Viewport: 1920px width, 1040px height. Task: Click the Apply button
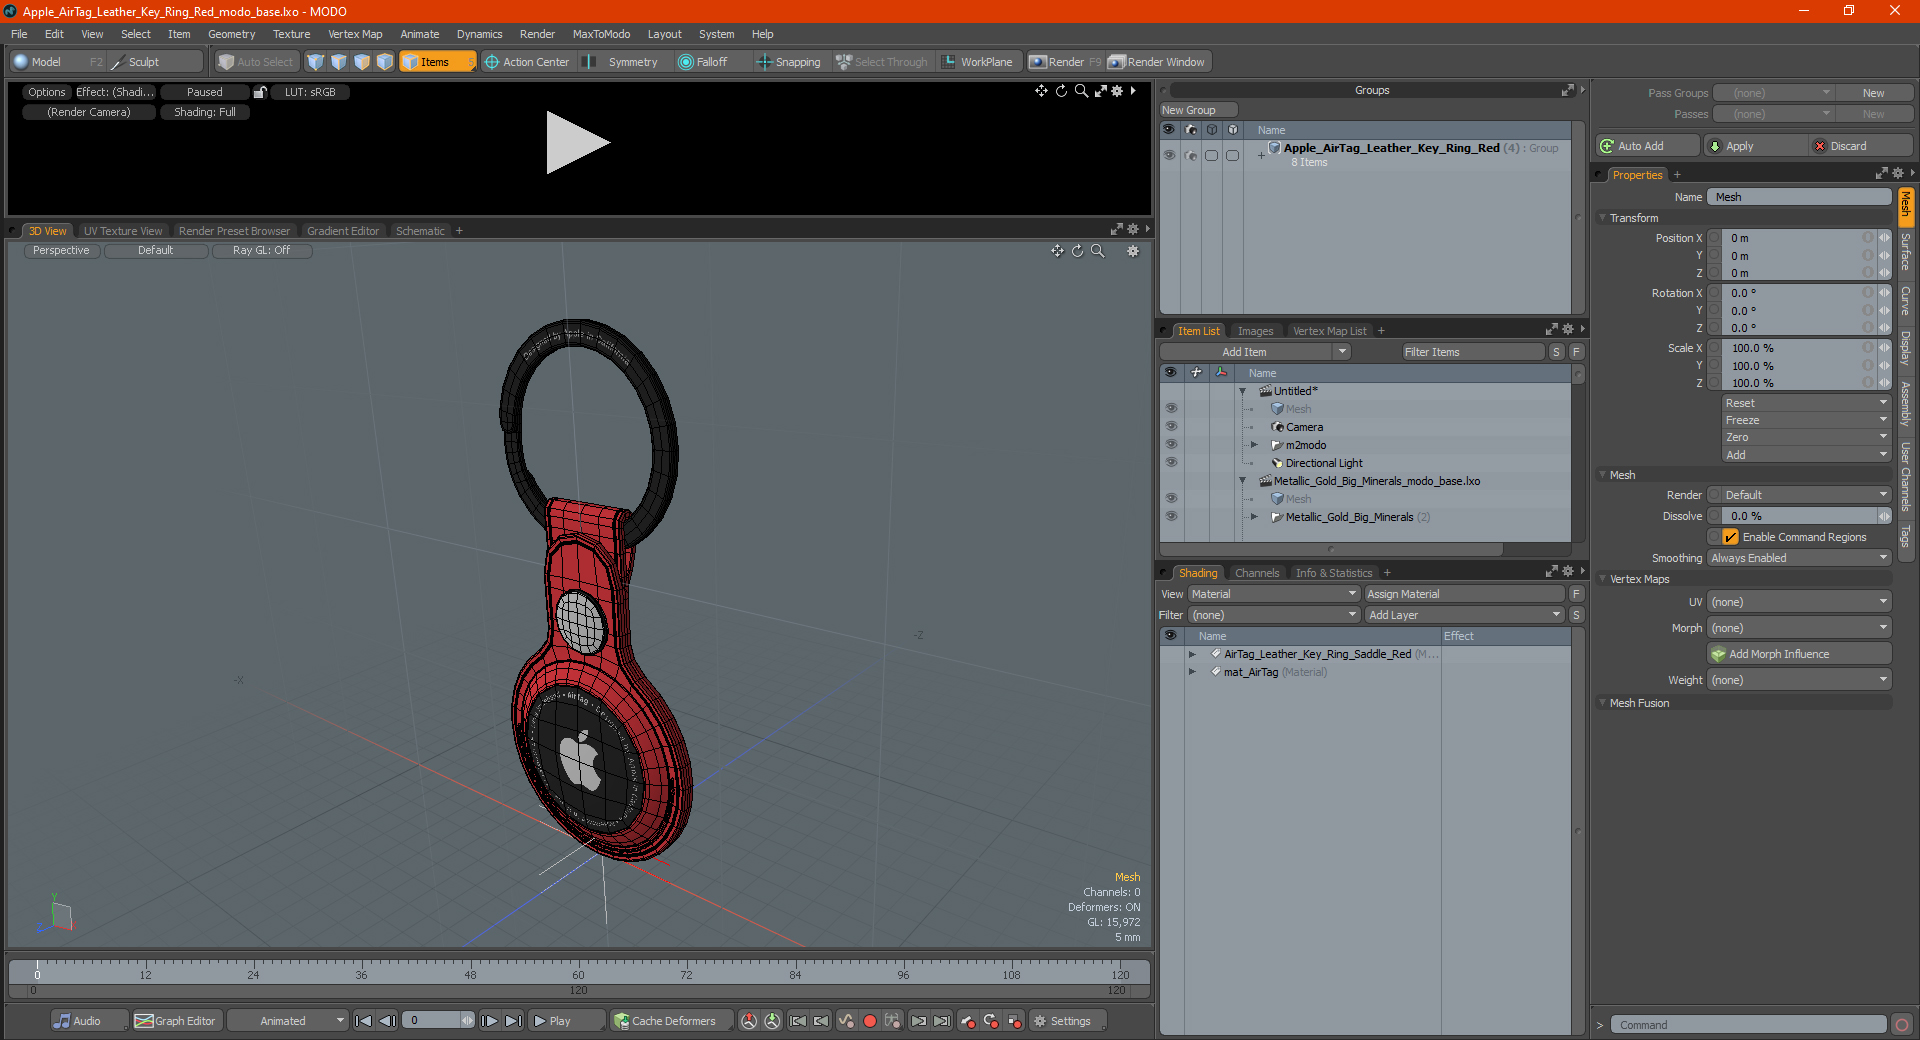coord(1756,146)
